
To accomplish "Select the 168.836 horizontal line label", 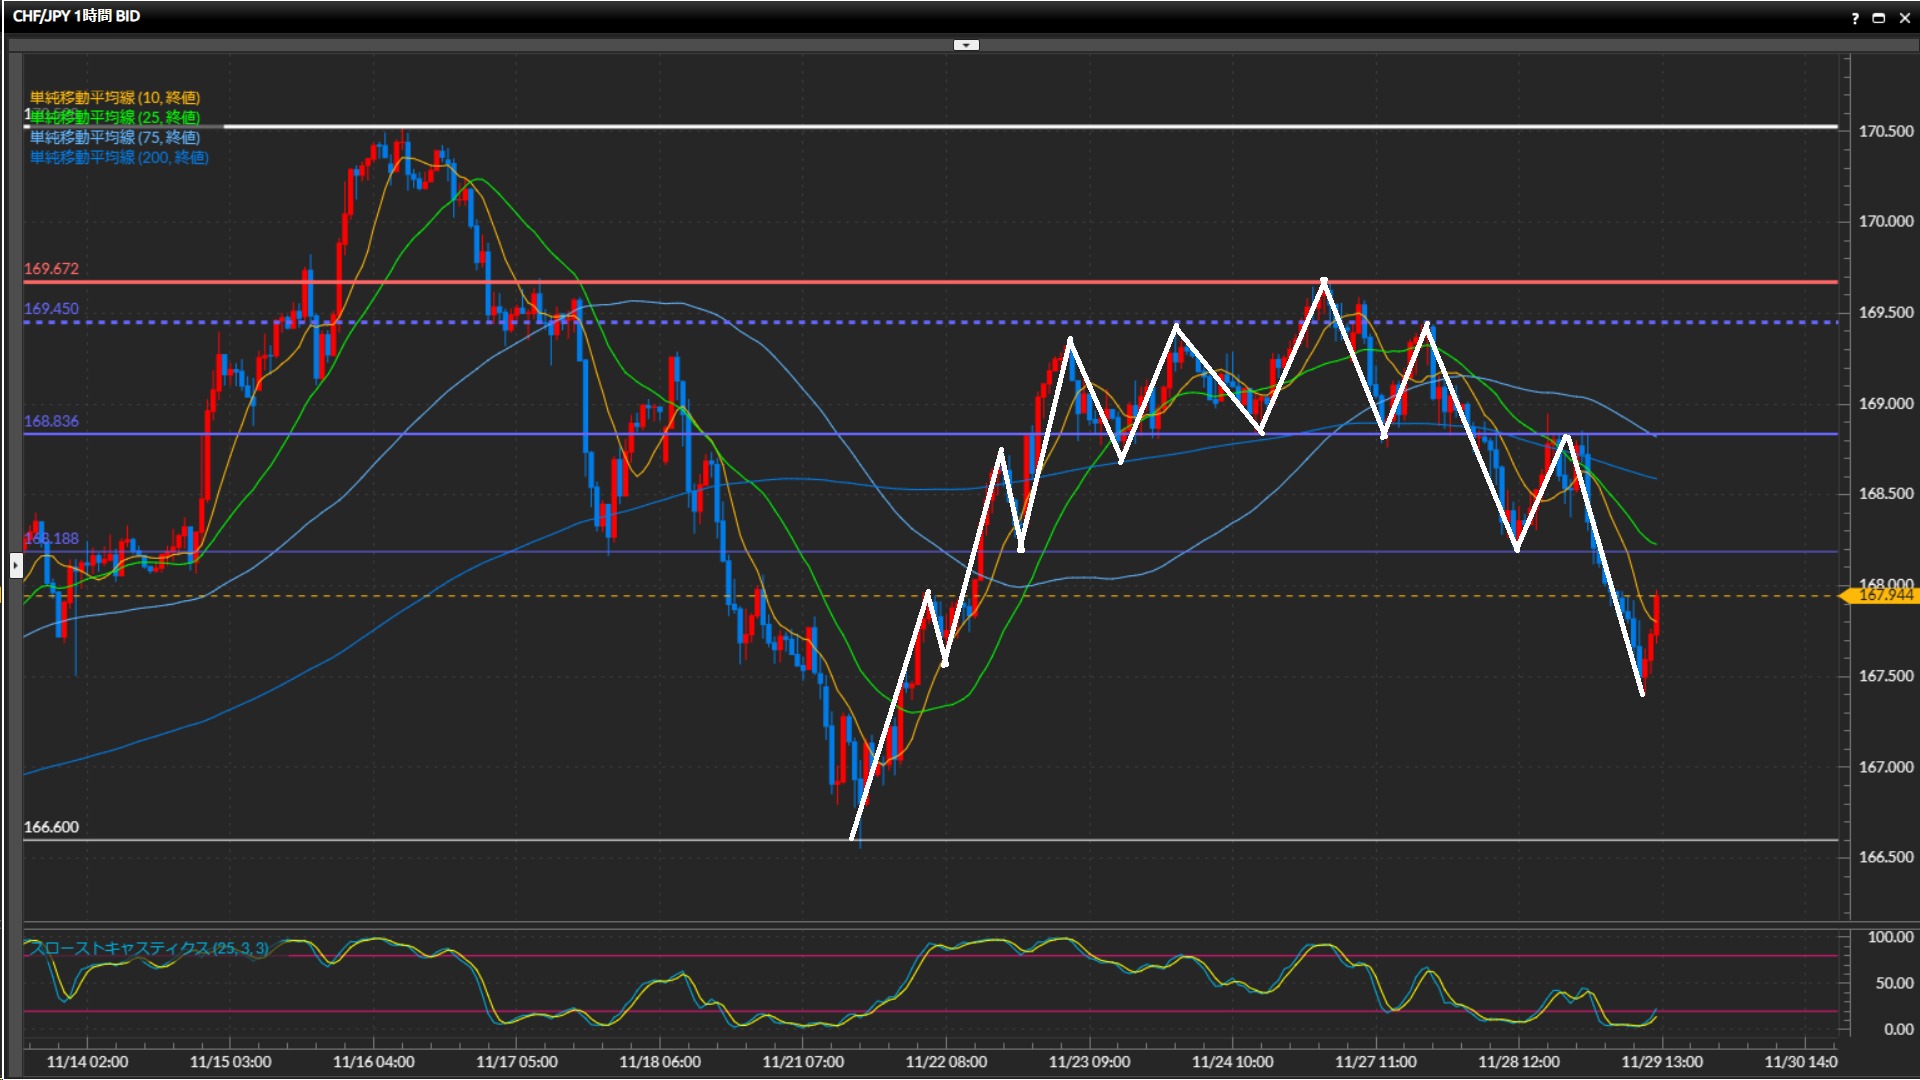I will click(51, 421).
